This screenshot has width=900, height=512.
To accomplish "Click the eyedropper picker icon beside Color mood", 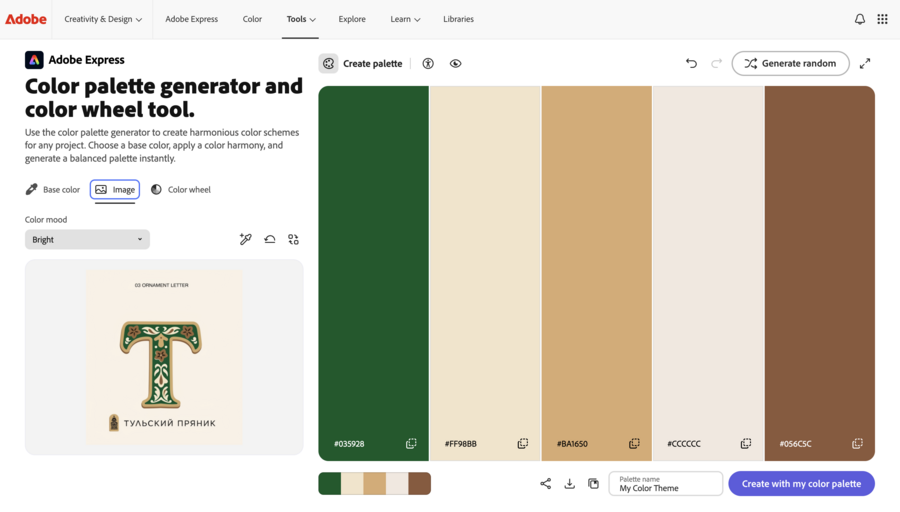I will click(x=246, y=239).
